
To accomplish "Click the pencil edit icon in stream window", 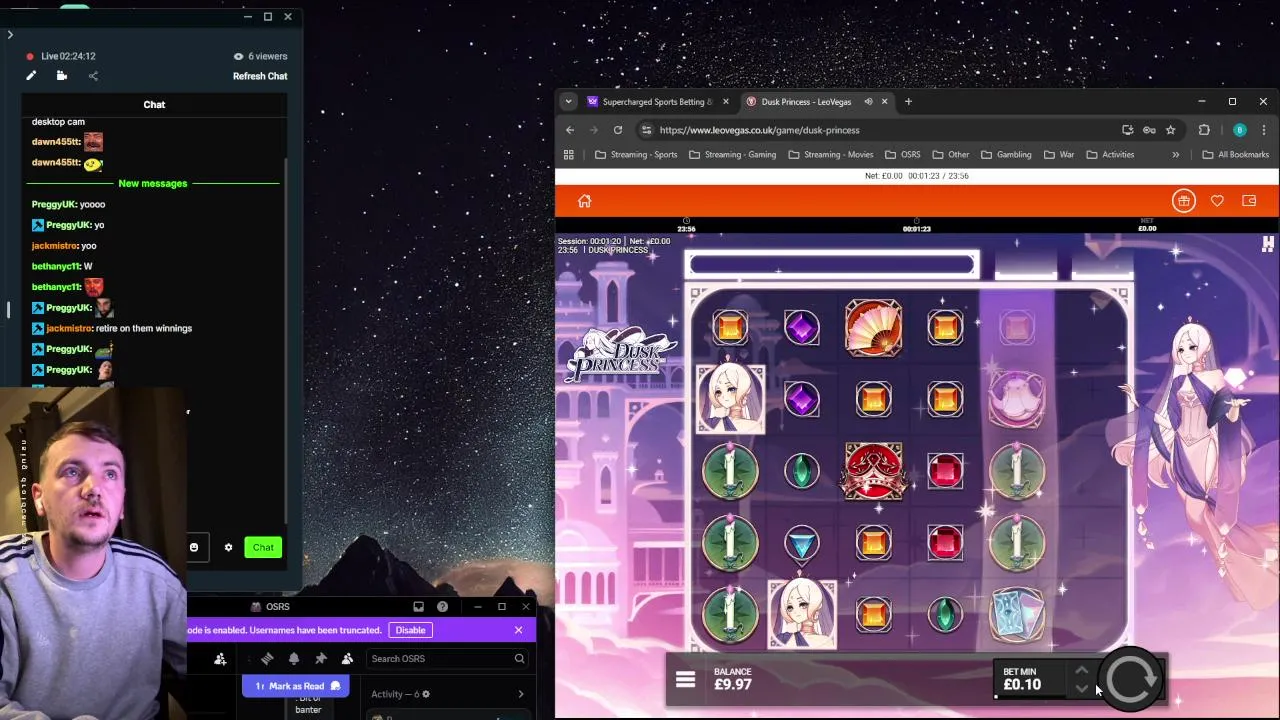I will [x=31, y=76].
